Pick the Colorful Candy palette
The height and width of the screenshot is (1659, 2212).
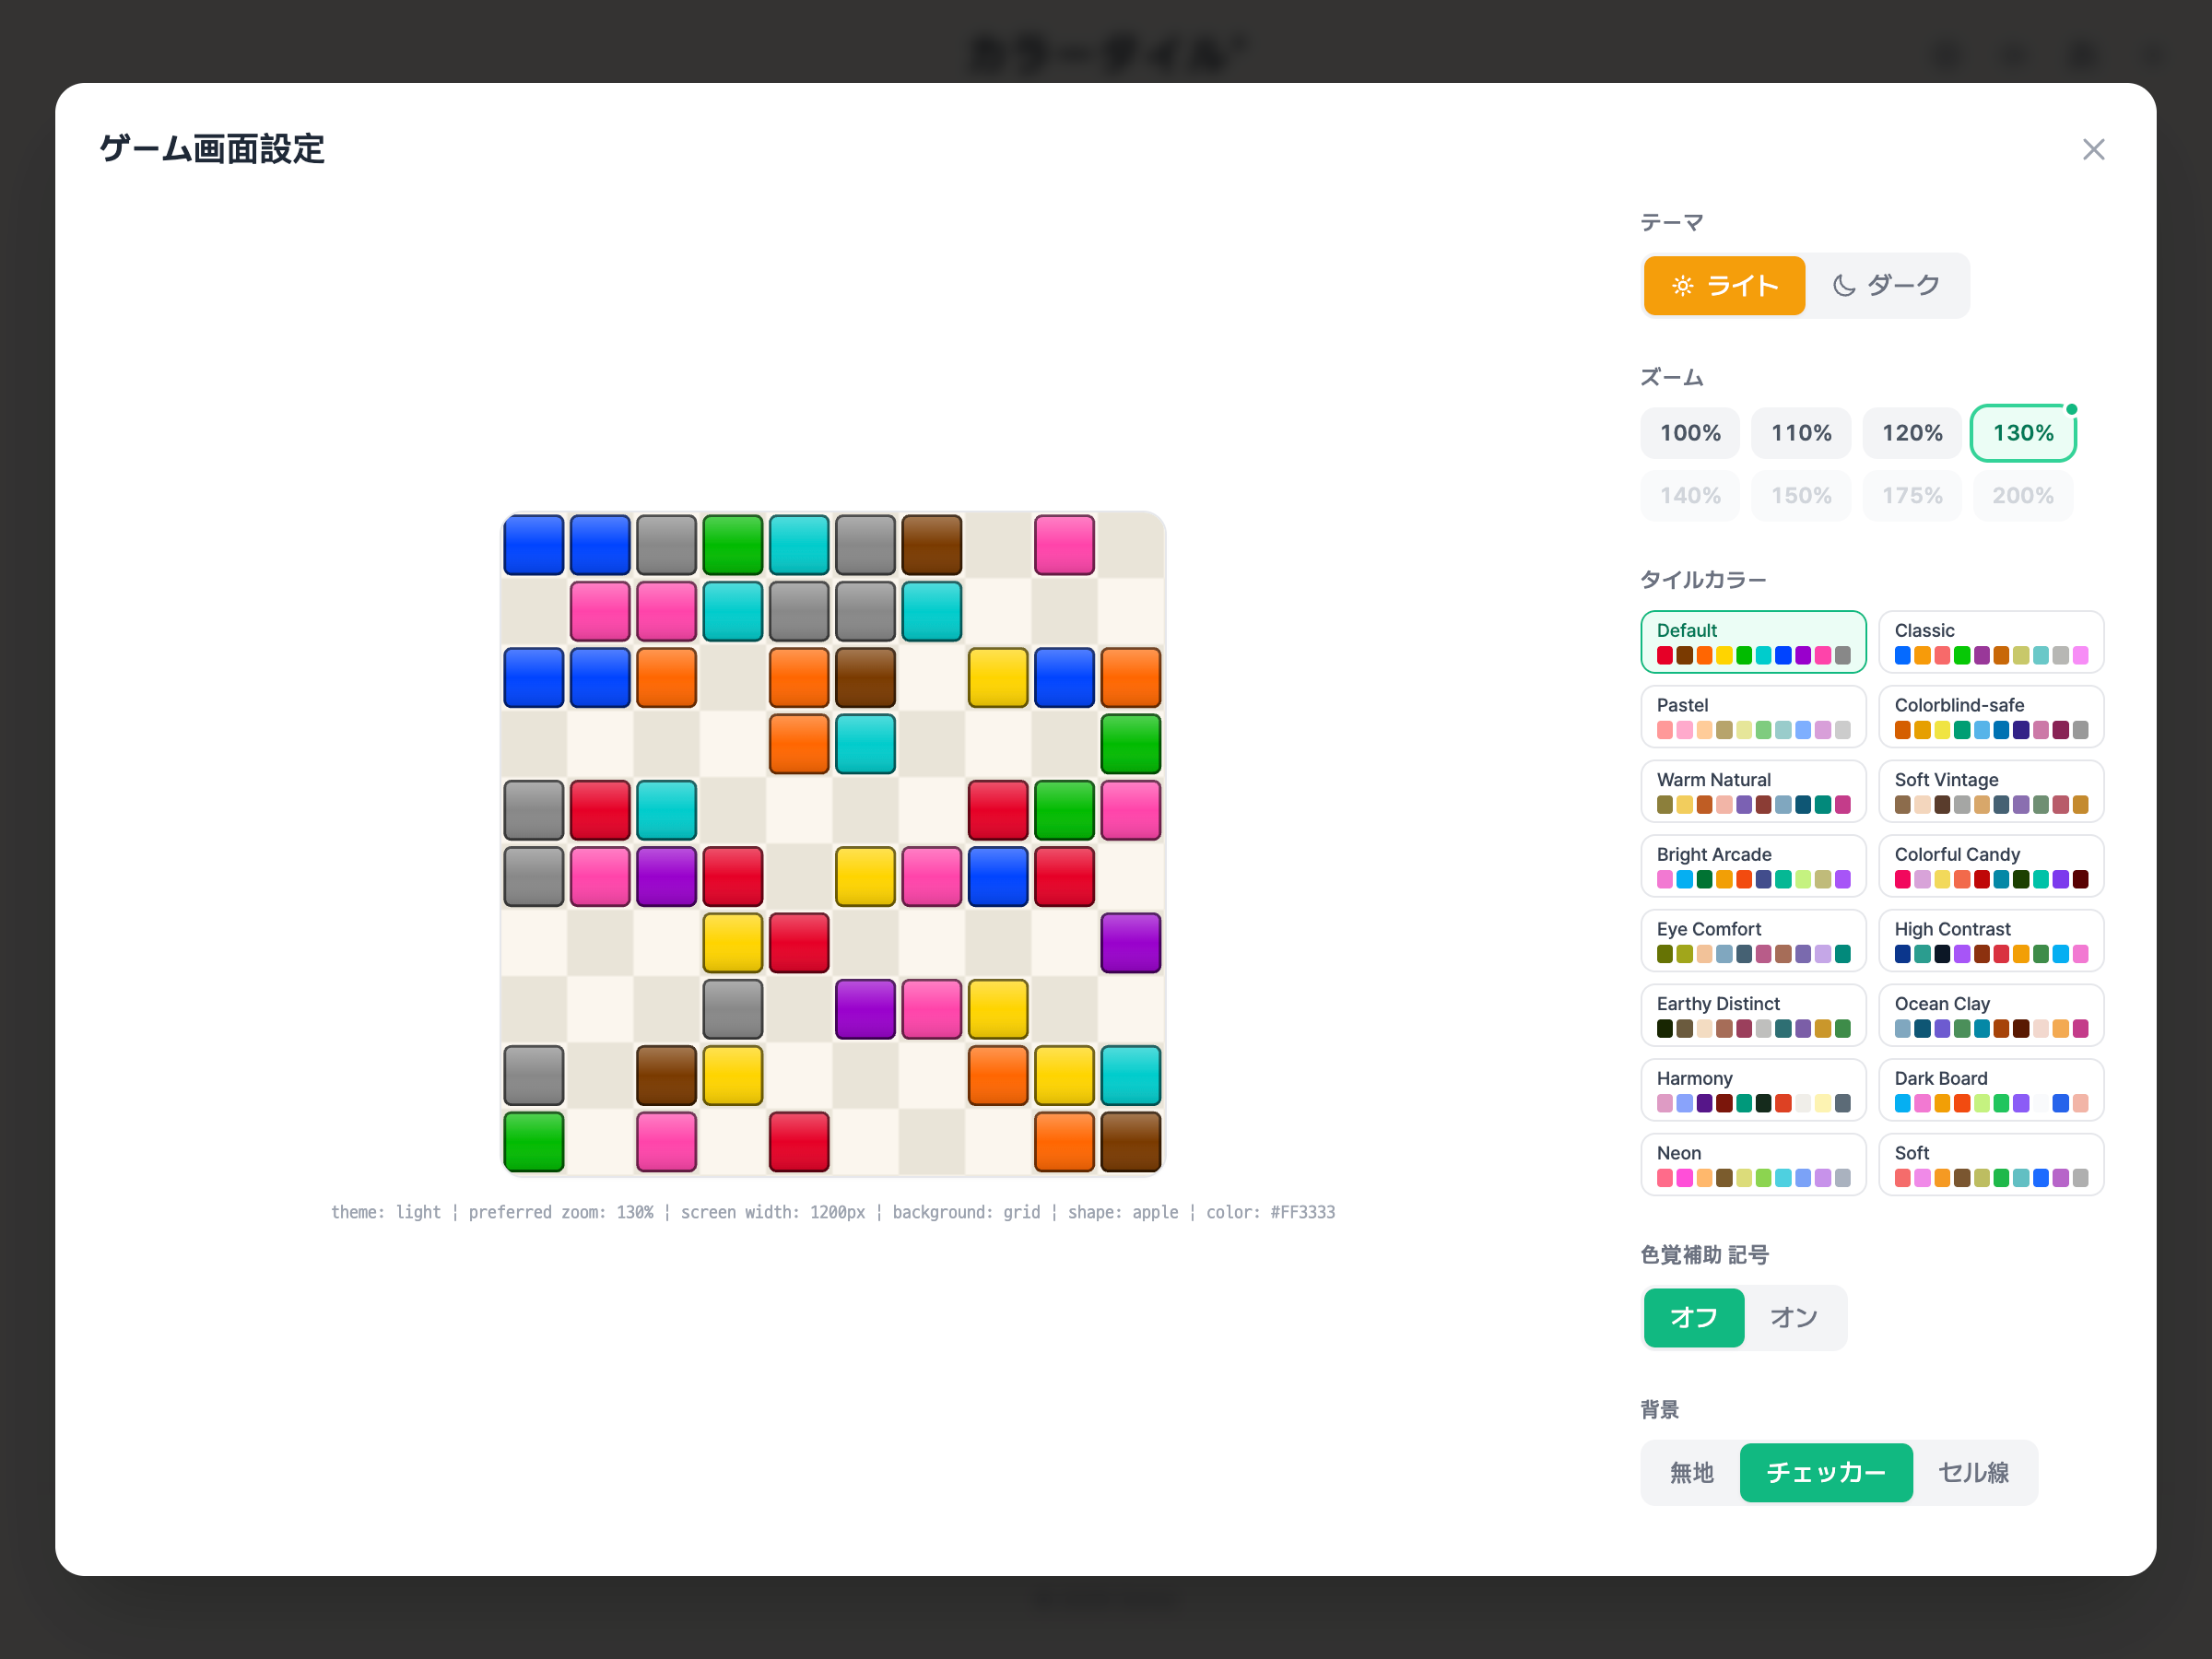pos(1991,866)
